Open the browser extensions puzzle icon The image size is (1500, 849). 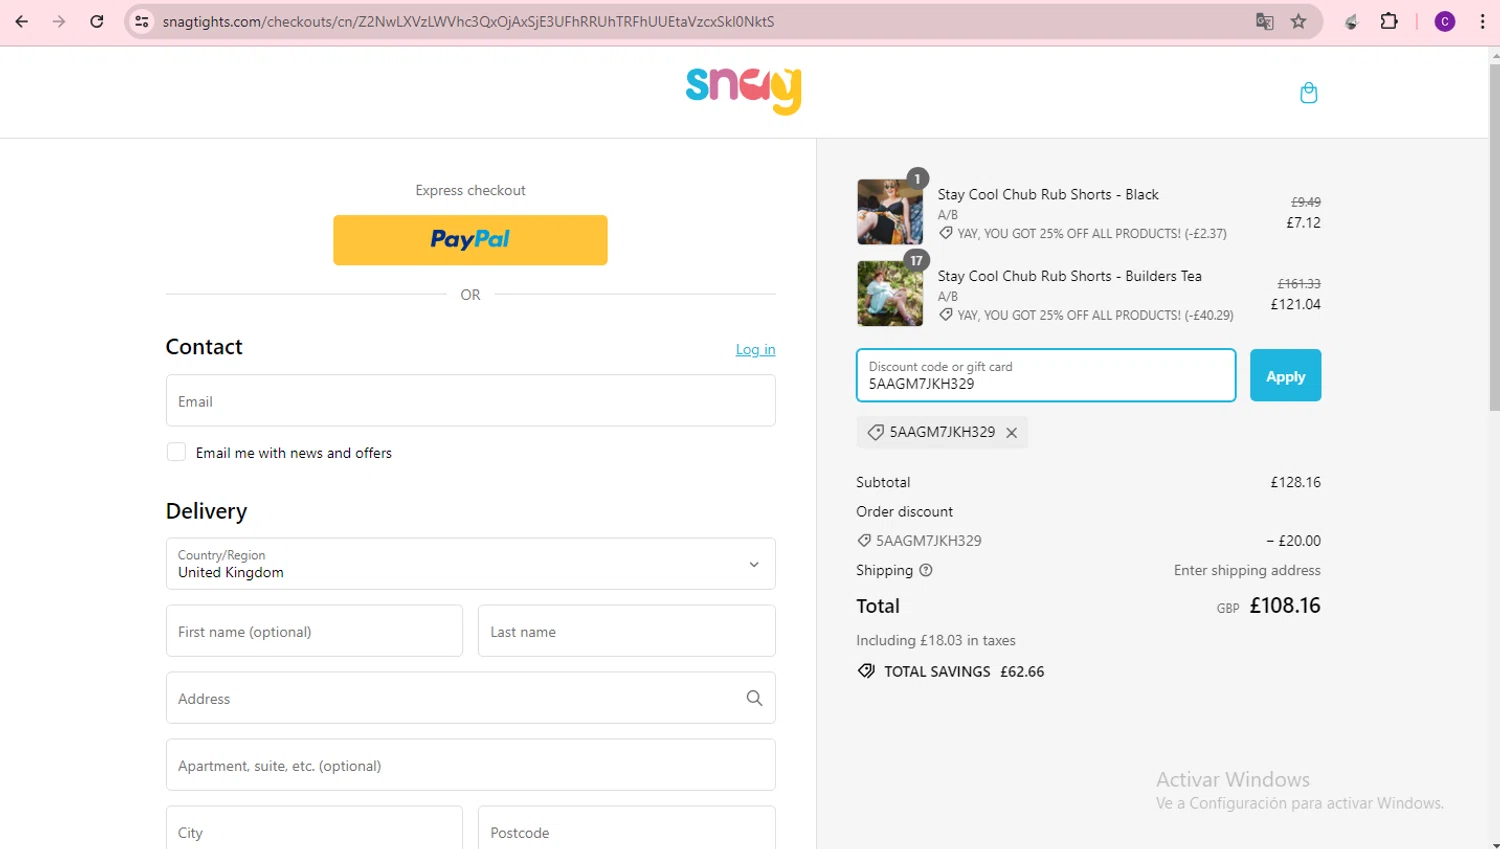[x=1389, y=21]
